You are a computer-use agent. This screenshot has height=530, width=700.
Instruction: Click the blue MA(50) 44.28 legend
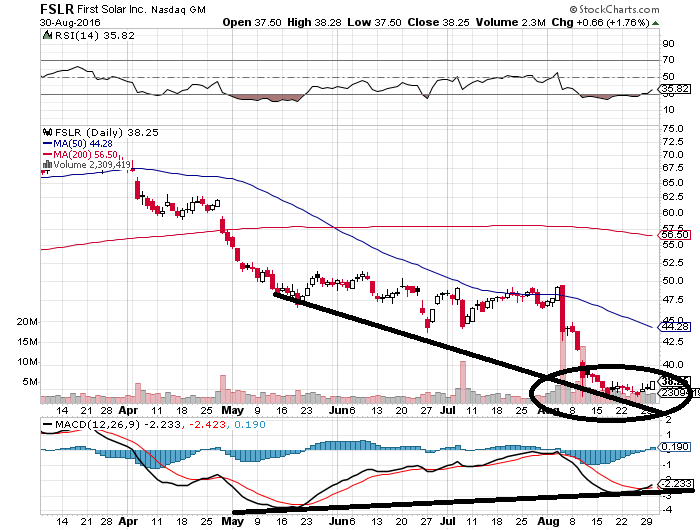pyautogui.click(x=78, y=143)
